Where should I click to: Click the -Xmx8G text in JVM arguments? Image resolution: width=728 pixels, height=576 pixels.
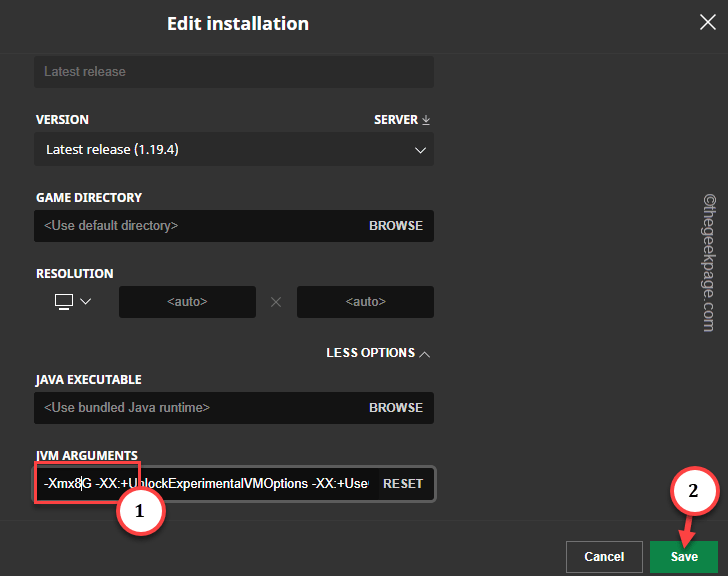point(67,484)
